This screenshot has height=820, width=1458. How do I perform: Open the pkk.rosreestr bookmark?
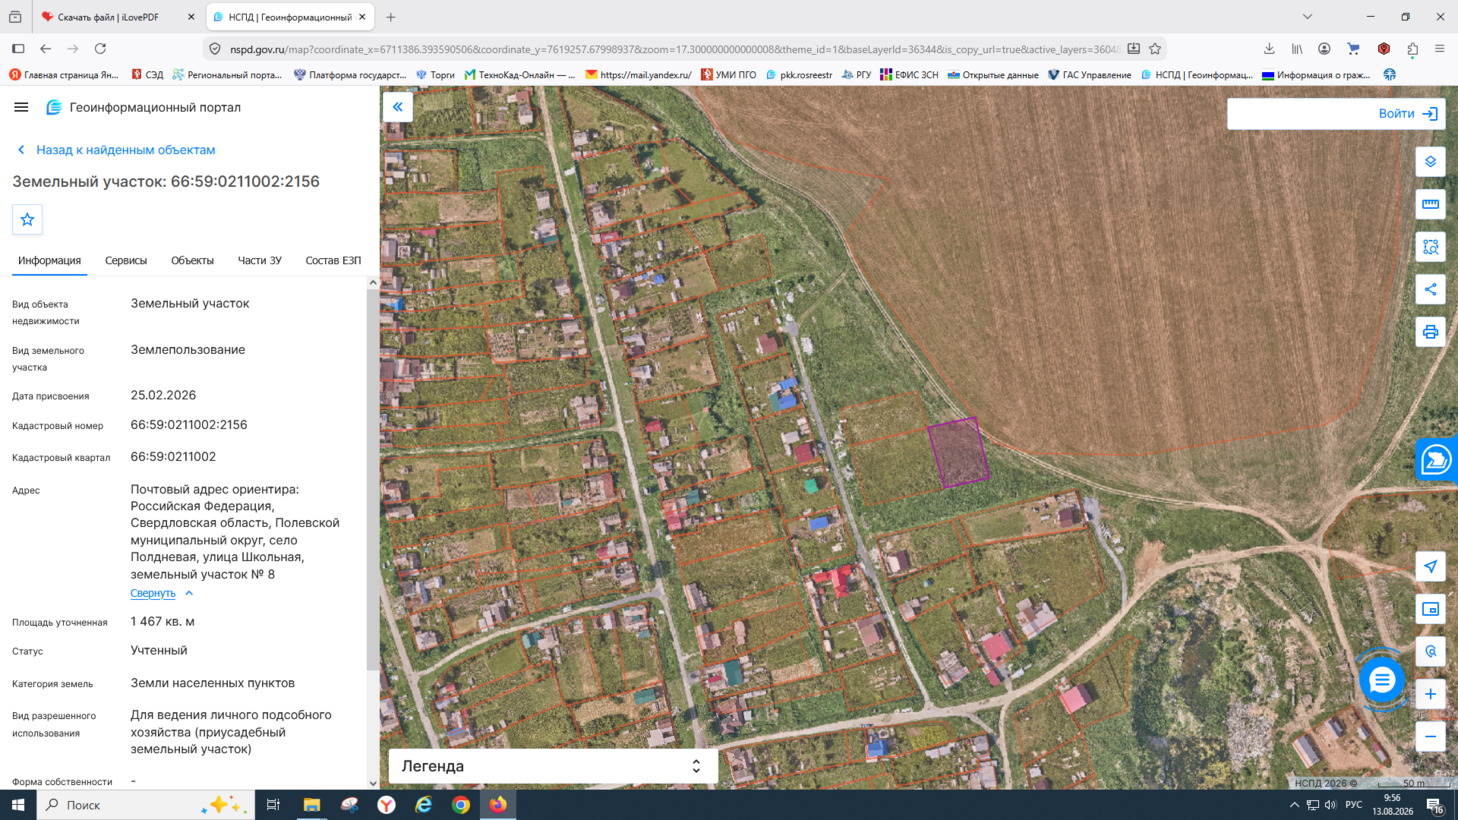798,75
